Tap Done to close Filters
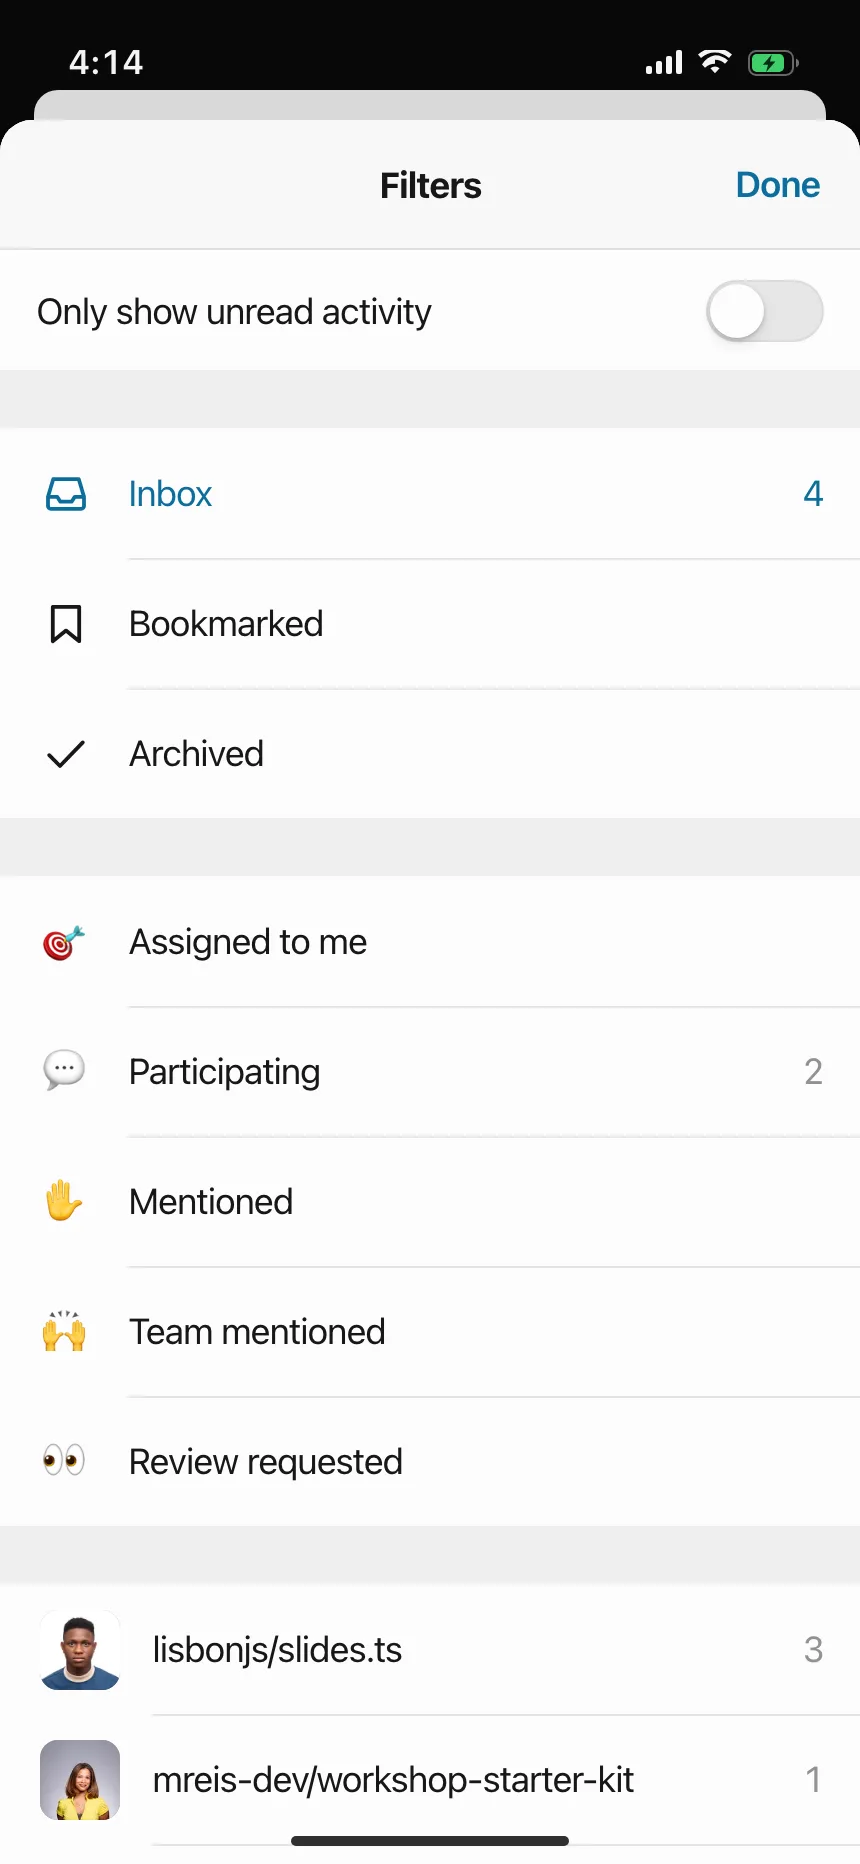The width and height of the screenshot is (860, 1864). point(778,185)
